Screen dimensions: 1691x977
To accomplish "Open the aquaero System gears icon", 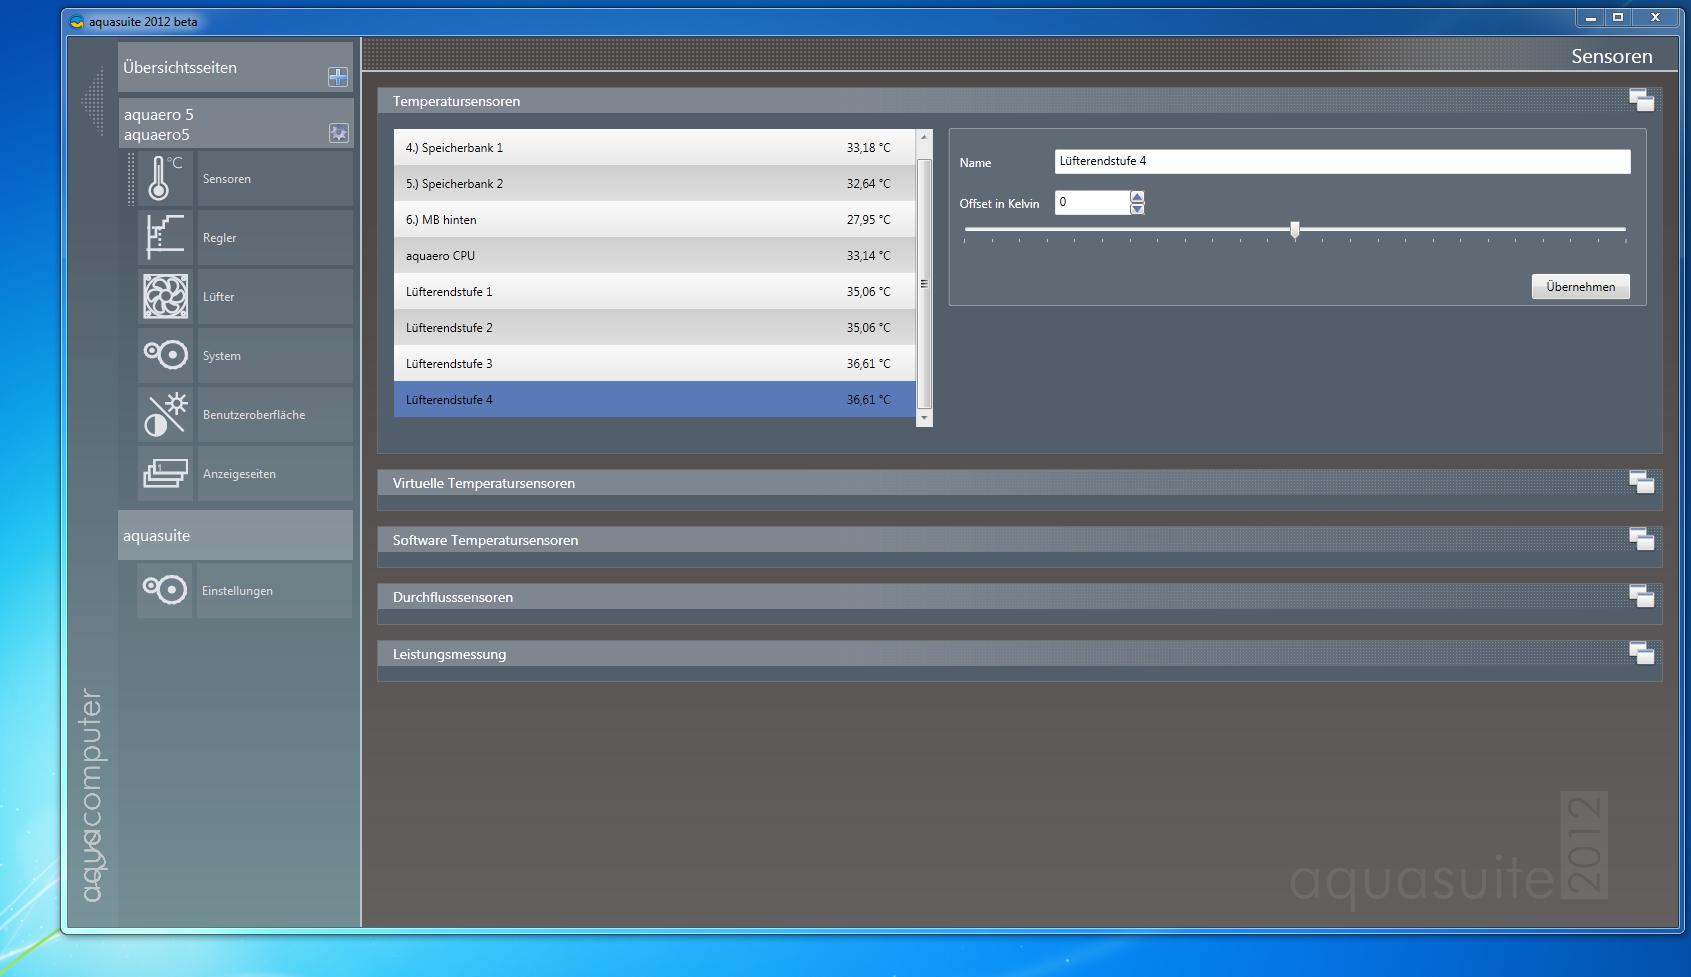I will (165, 355).
